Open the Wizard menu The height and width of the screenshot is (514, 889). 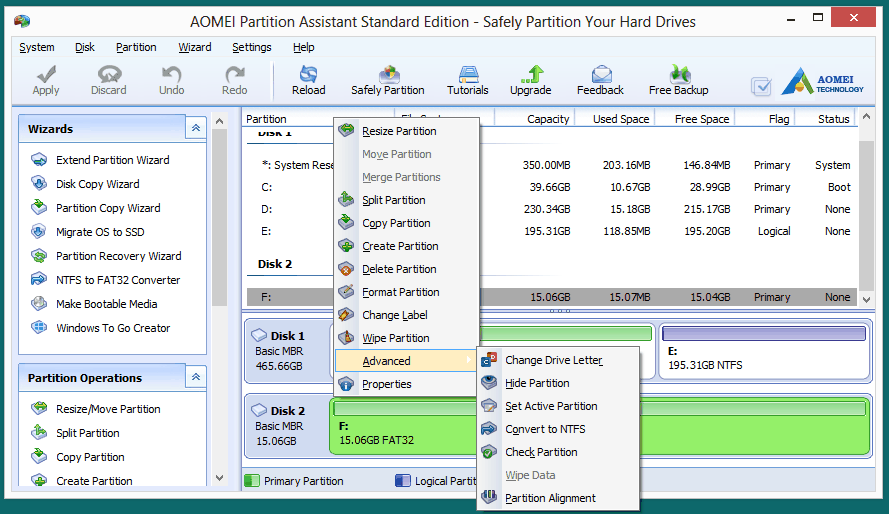(x=195, y=47)
